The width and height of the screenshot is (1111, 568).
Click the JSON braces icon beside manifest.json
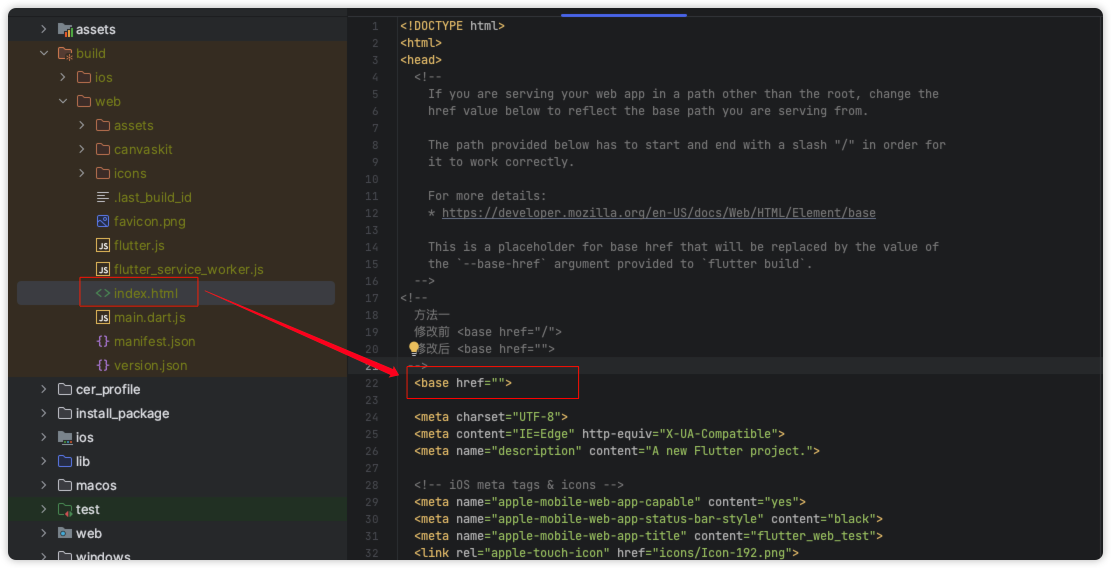point(103,341)
